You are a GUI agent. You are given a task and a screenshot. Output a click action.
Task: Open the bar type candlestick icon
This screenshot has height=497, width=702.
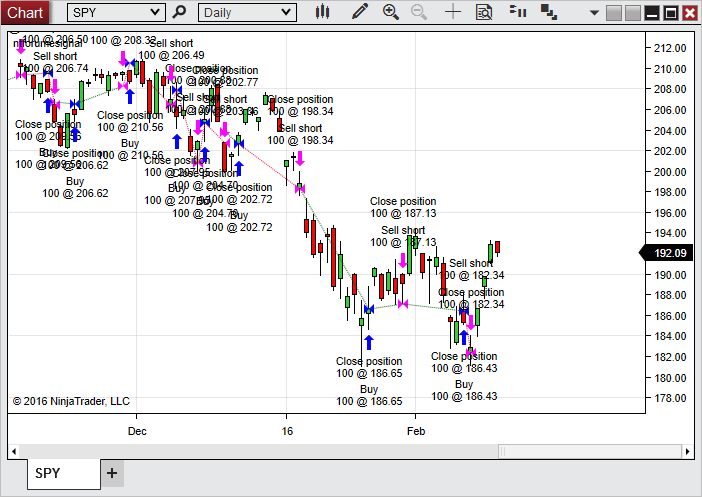pos(322,12)
